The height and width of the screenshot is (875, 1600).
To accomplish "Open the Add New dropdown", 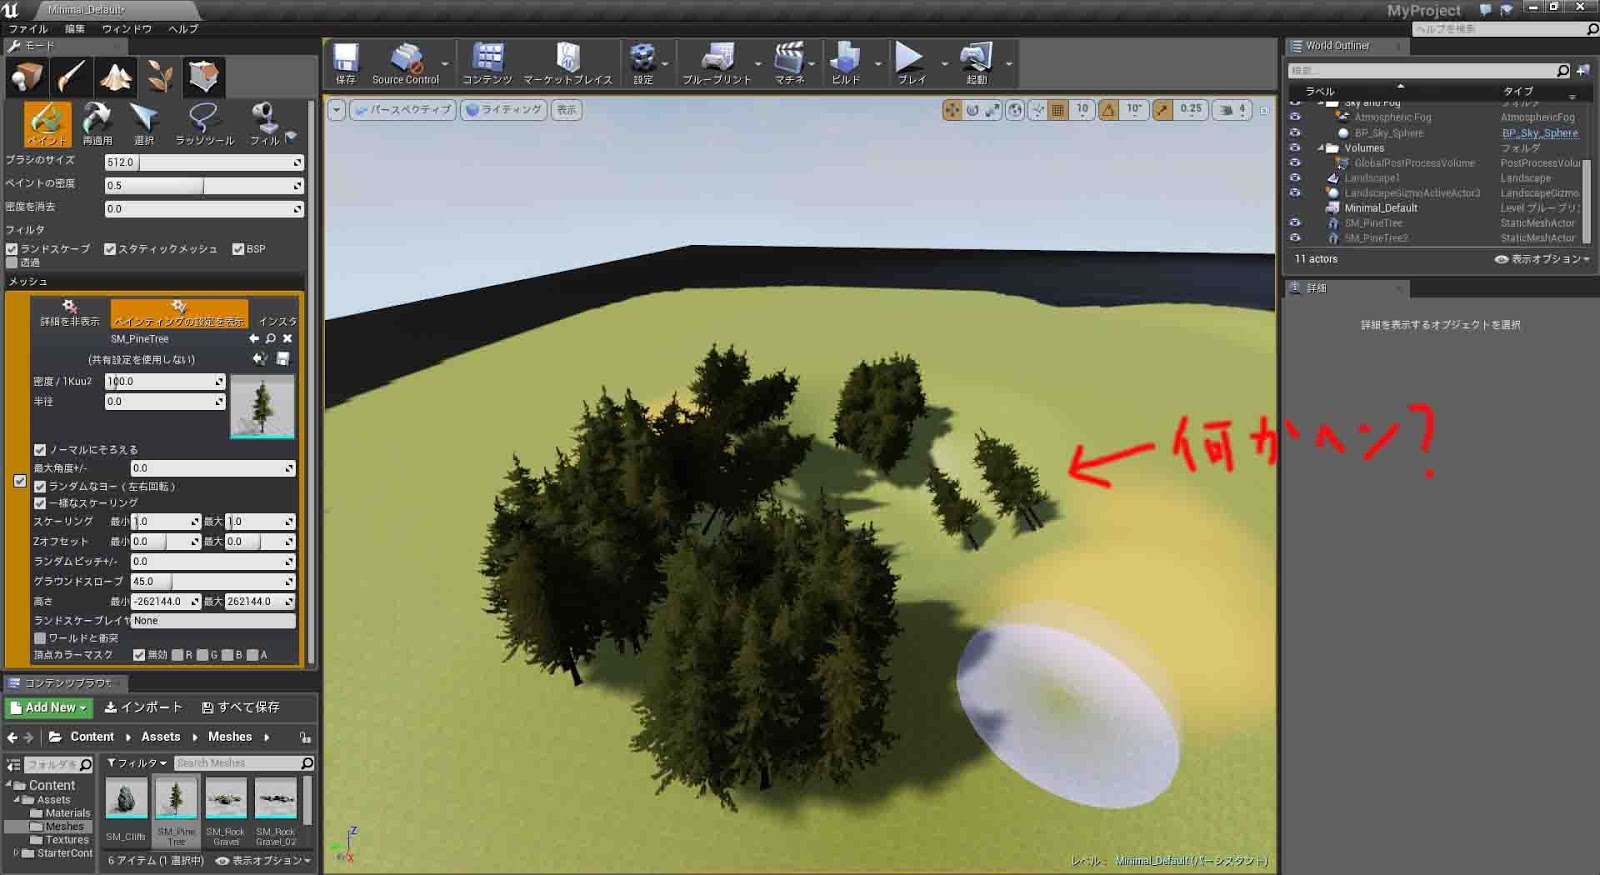I will (49, 707).
